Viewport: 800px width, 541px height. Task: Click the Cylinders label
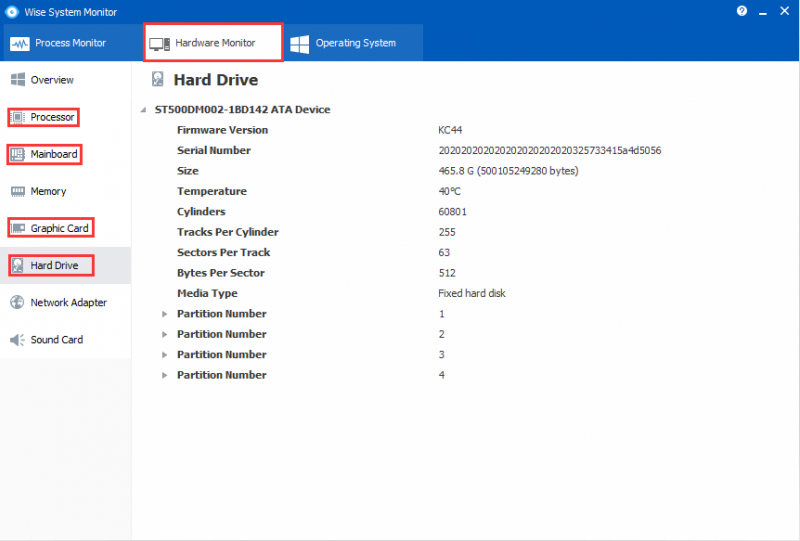(201, 212)
